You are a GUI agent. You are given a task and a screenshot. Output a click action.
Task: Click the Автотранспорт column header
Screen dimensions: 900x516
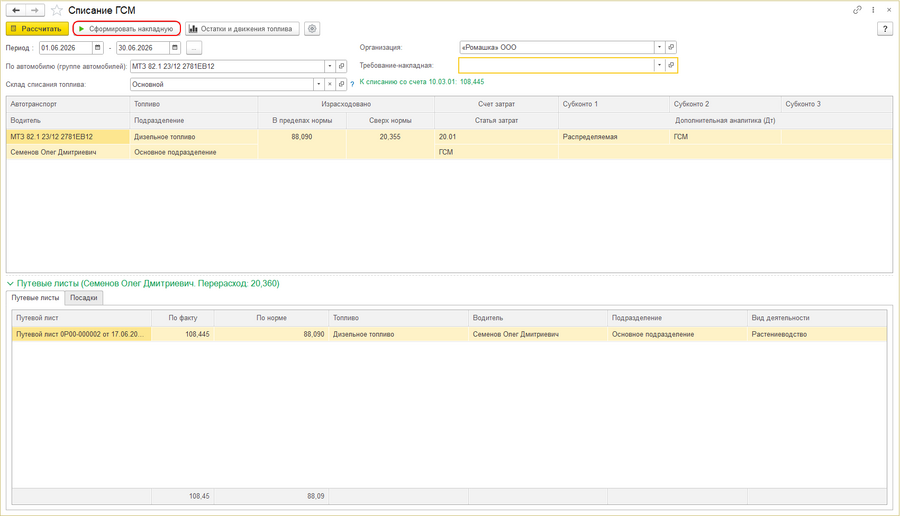click(x=68, y=104)
